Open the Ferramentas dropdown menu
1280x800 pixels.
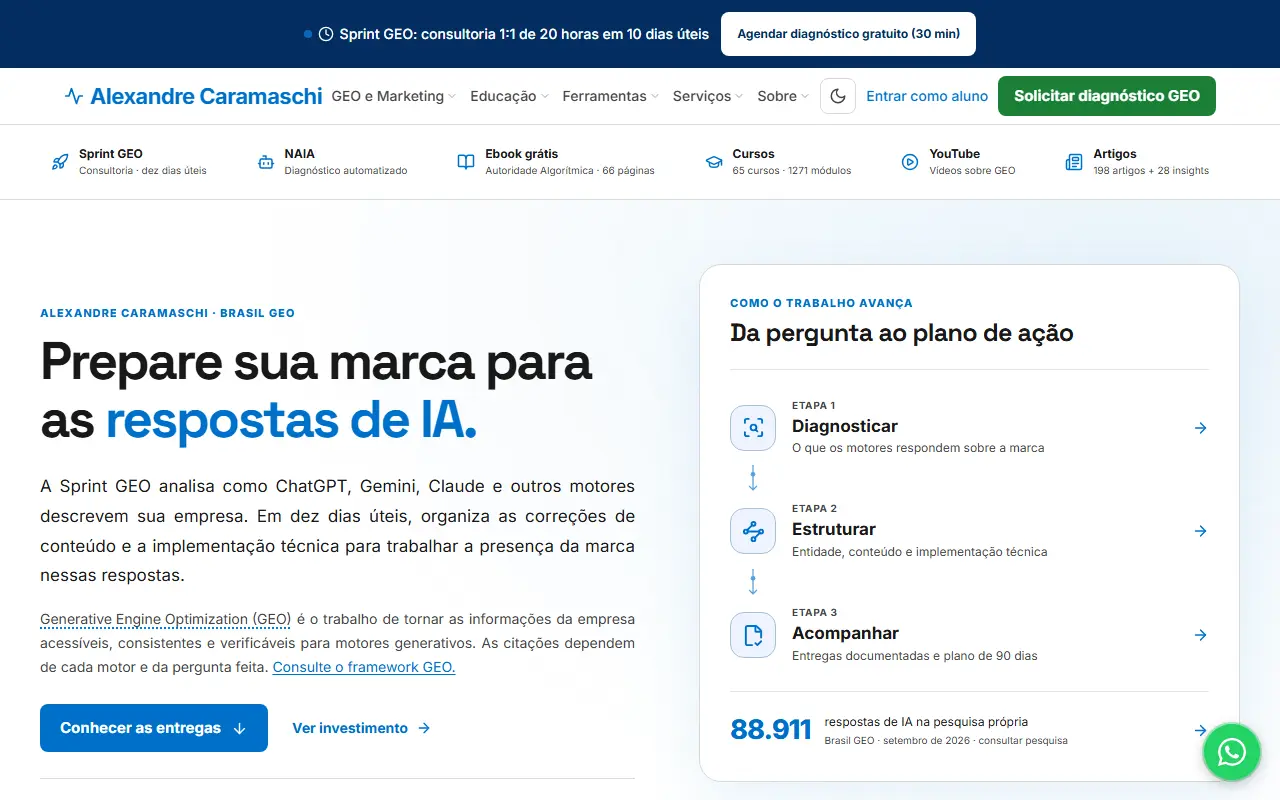[x=611, y=96]
